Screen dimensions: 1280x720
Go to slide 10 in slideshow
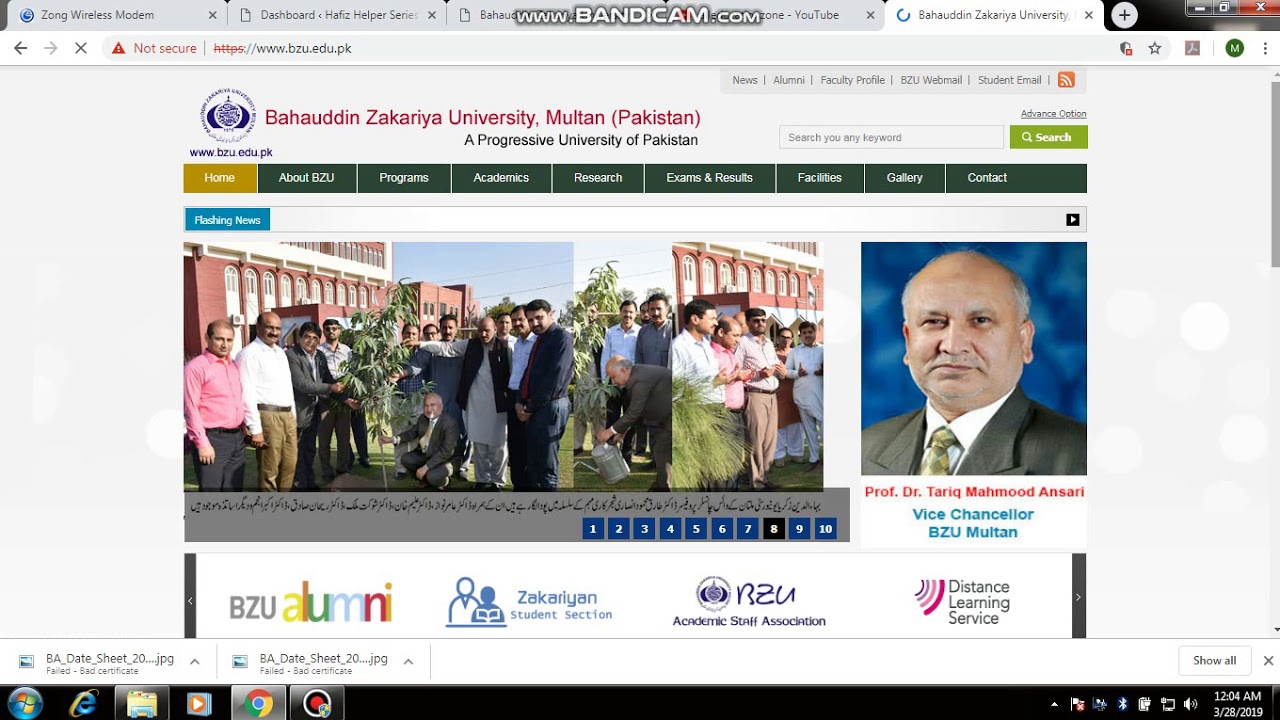pyautogui.click(x=825, y=529)
